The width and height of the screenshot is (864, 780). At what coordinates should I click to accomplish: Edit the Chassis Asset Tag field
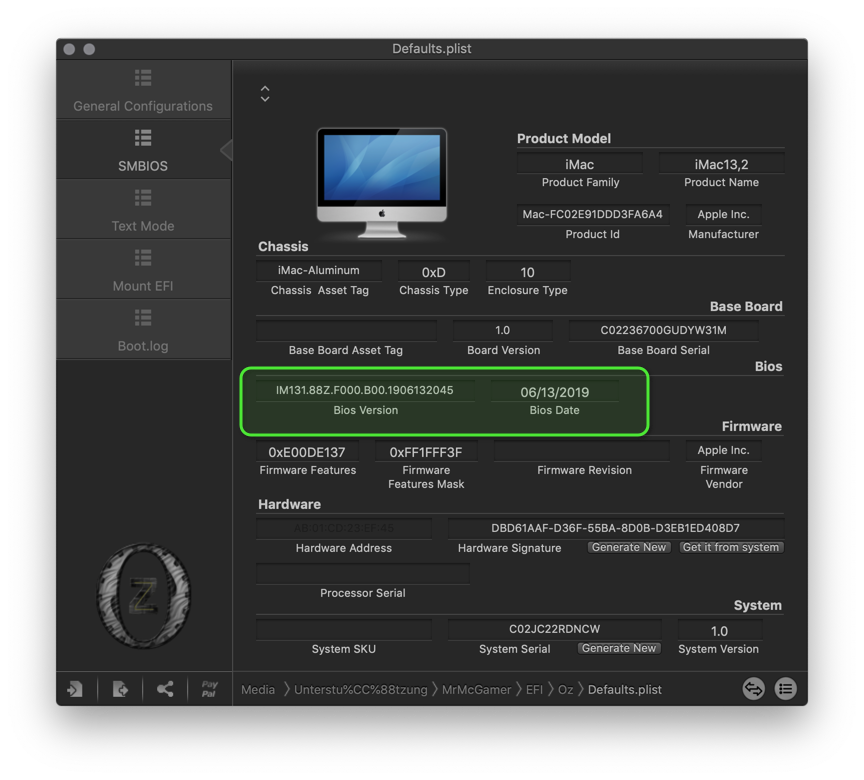318,270
